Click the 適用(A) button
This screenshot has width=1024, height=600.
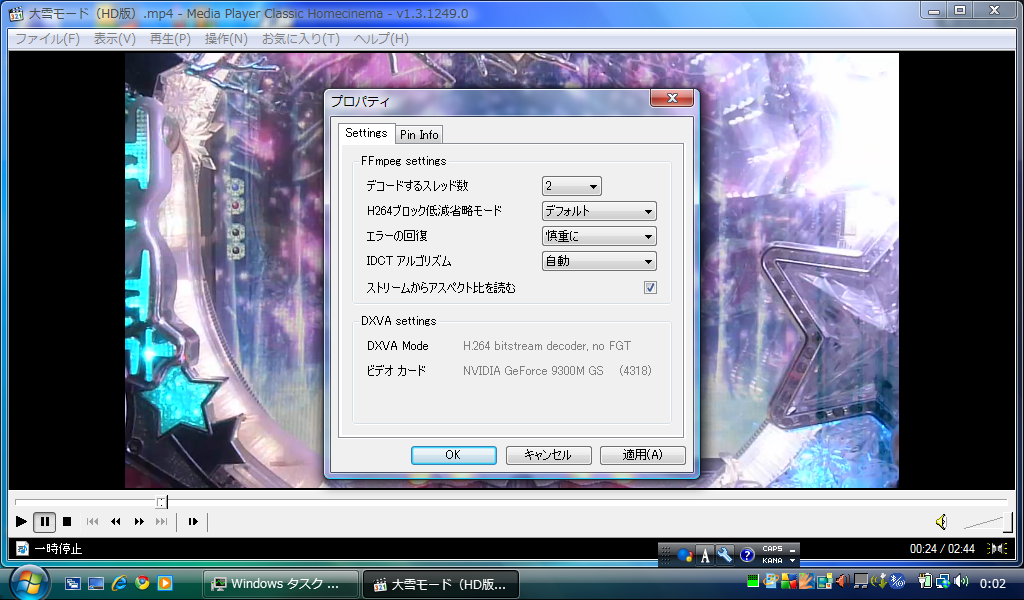pyautogui.click(x=643, y=455)
